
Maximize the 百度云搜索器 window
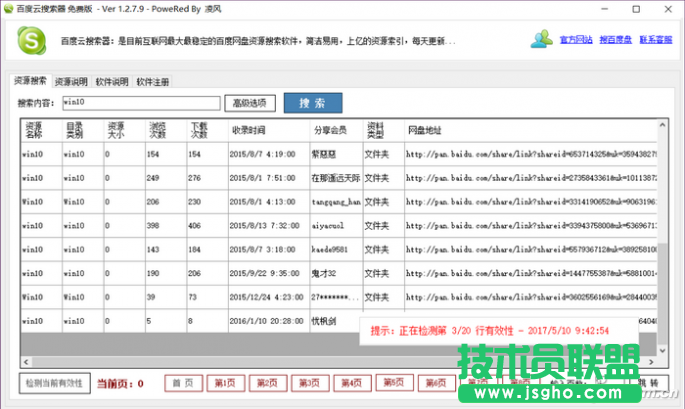[636, 9]
